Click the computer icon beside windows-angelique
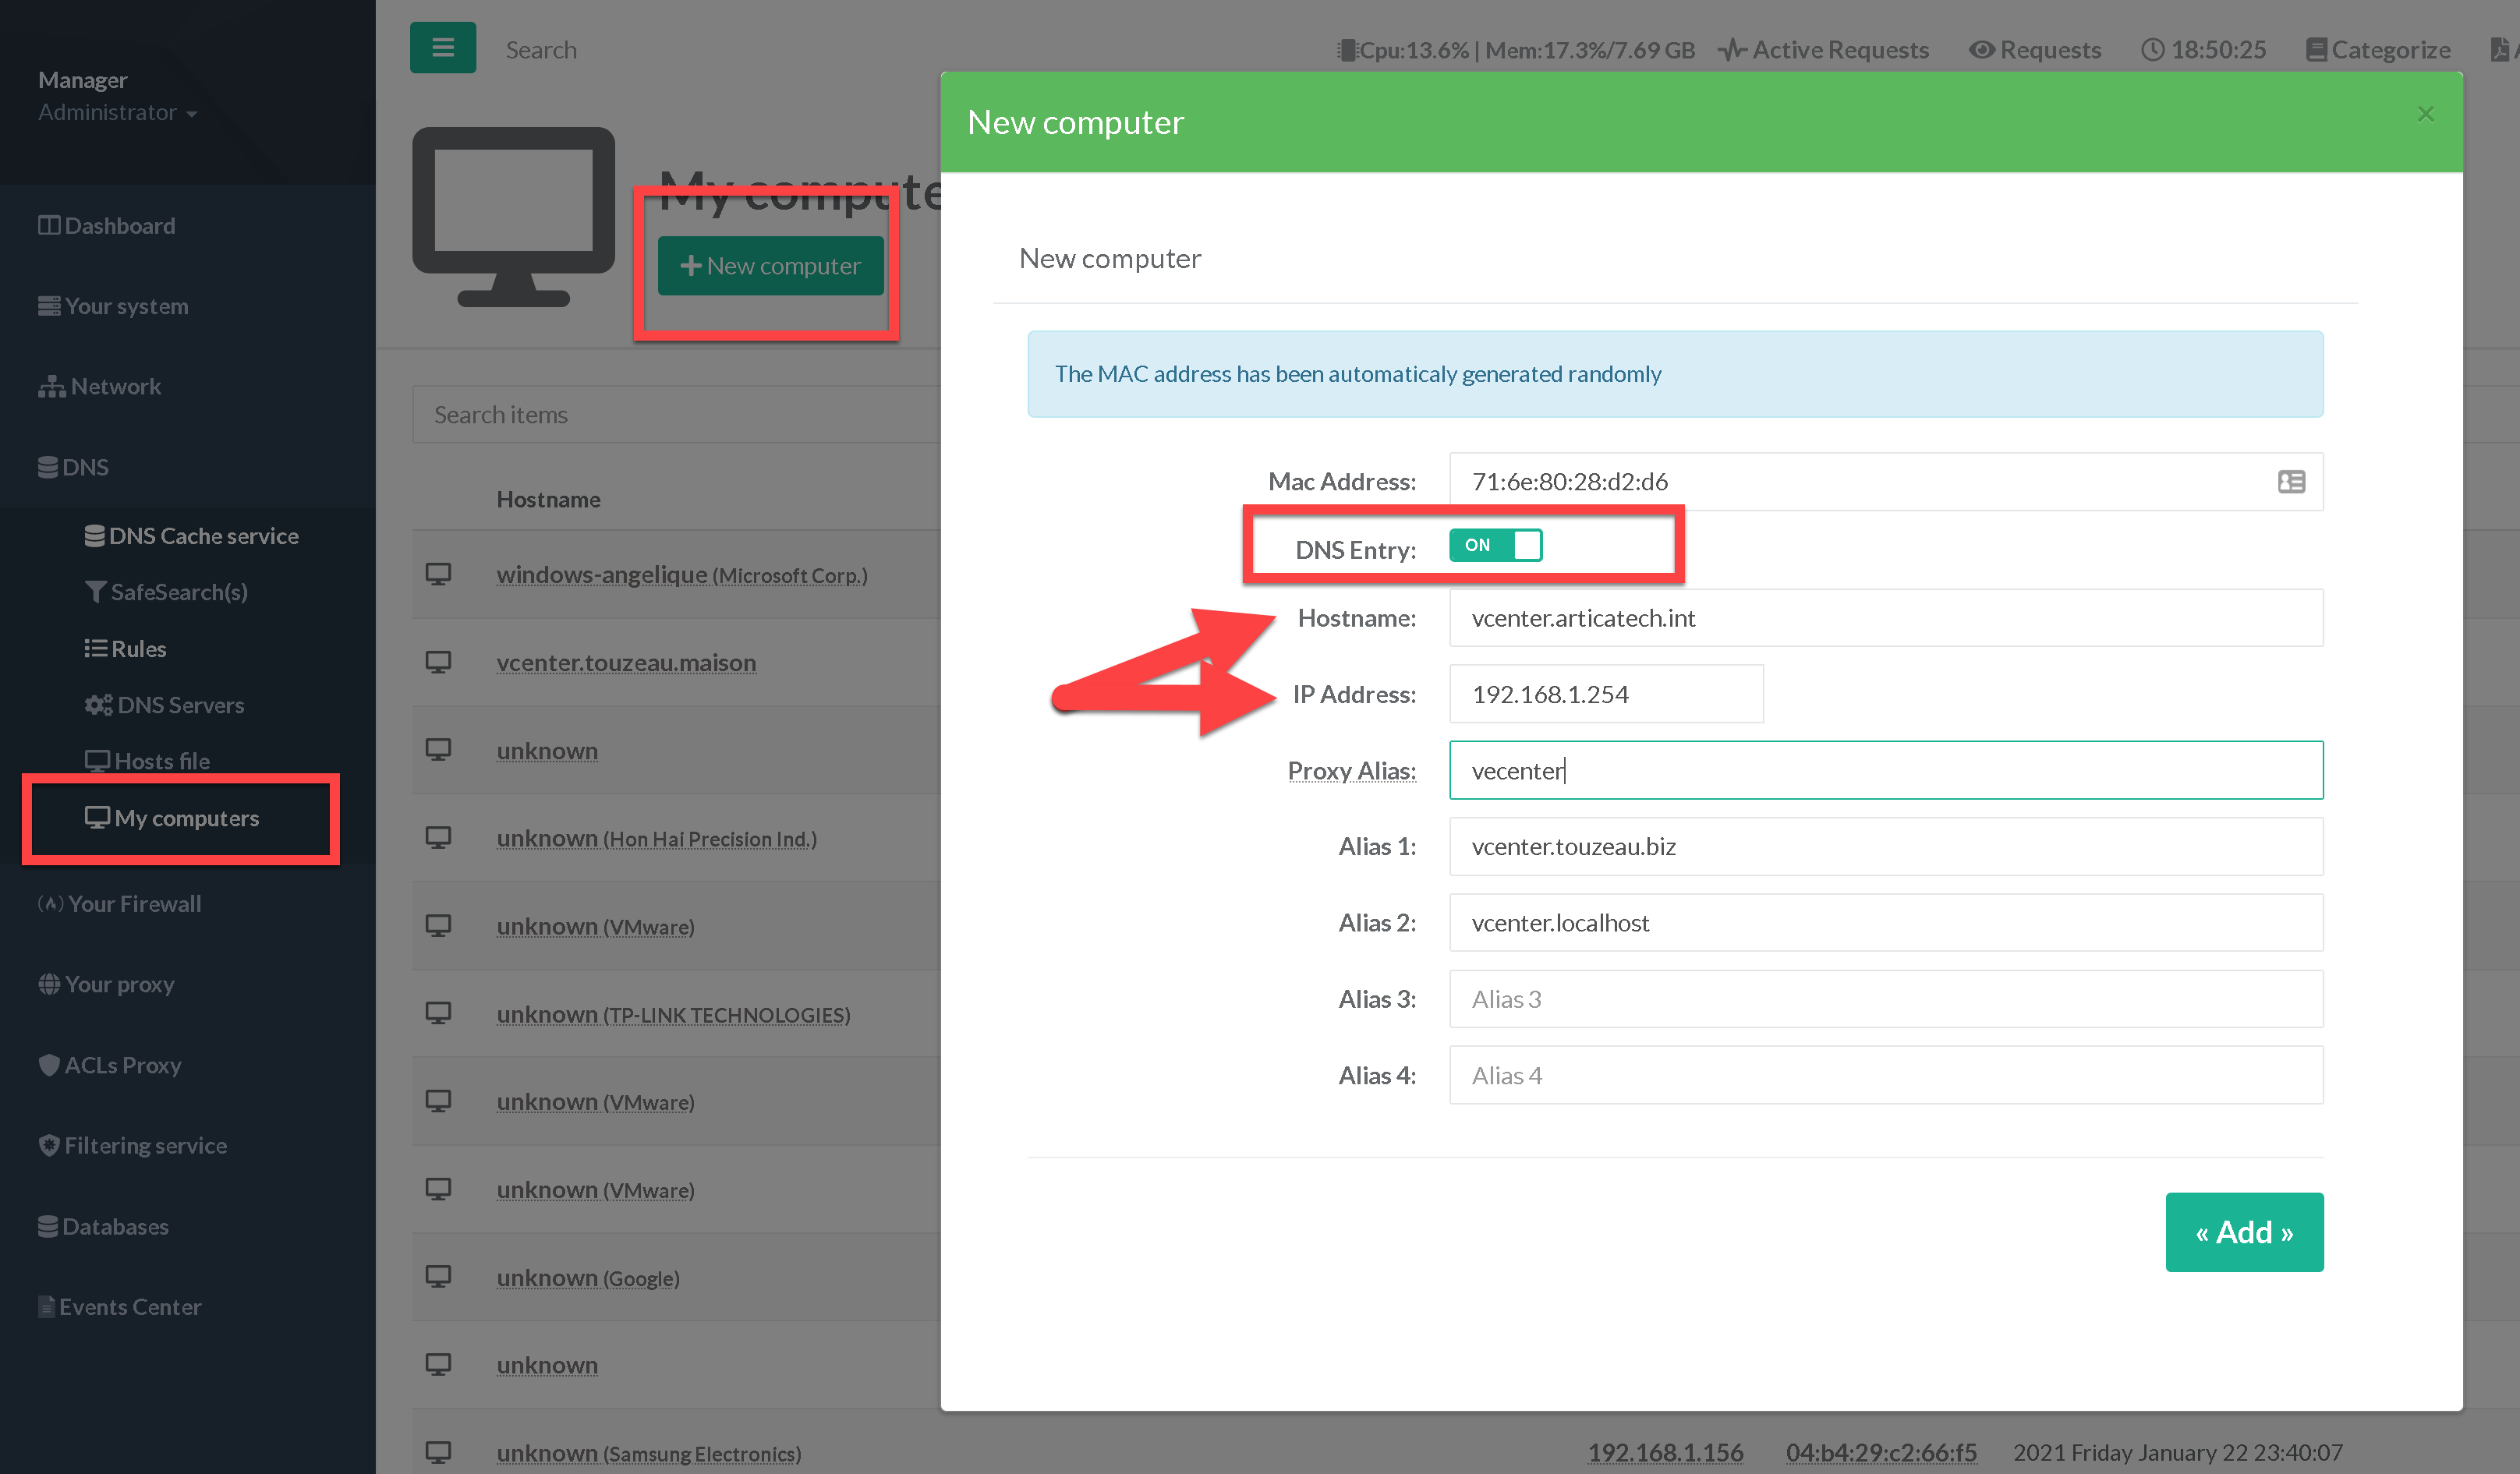 click(x=438, y=574)
